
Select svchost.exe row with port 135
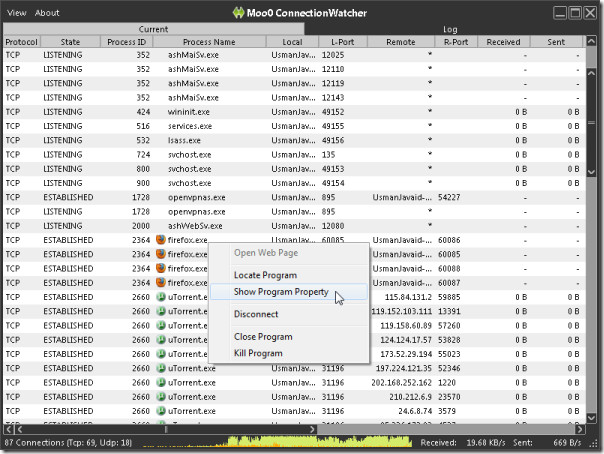pos(294,155)
